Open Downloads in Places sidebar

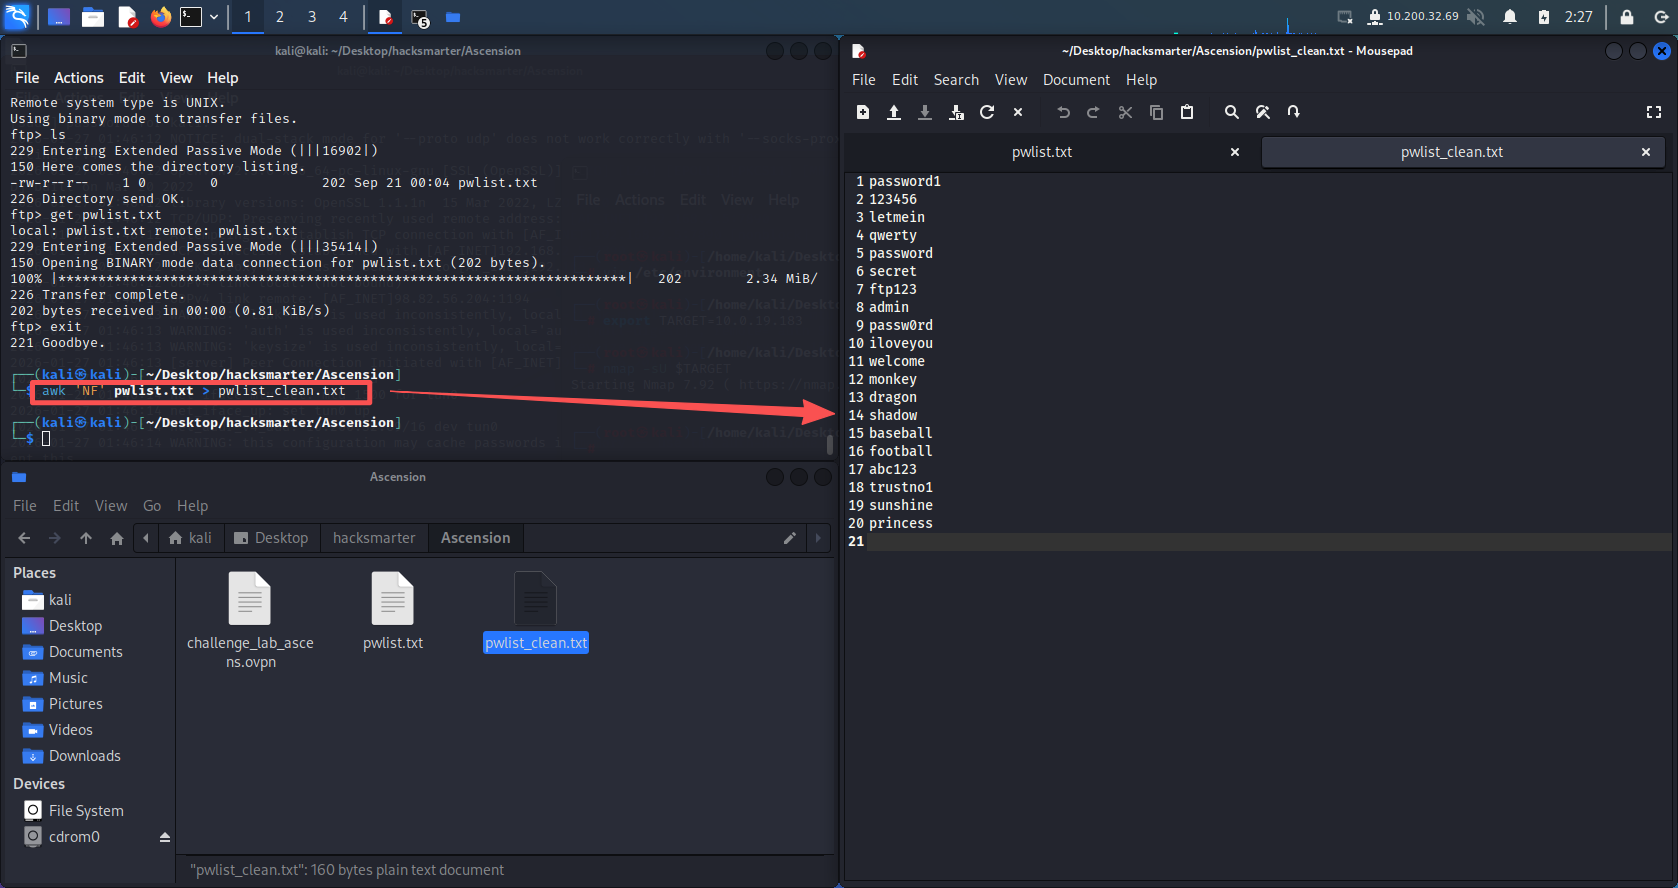(84, 756)
